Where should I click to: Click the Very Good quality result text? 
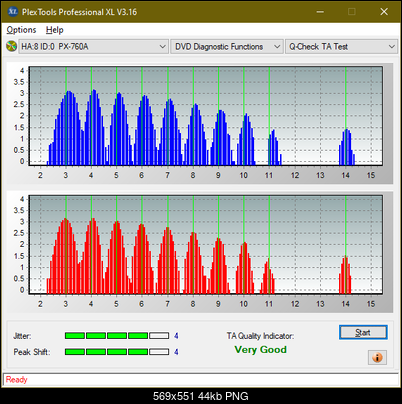click(260, 350)
